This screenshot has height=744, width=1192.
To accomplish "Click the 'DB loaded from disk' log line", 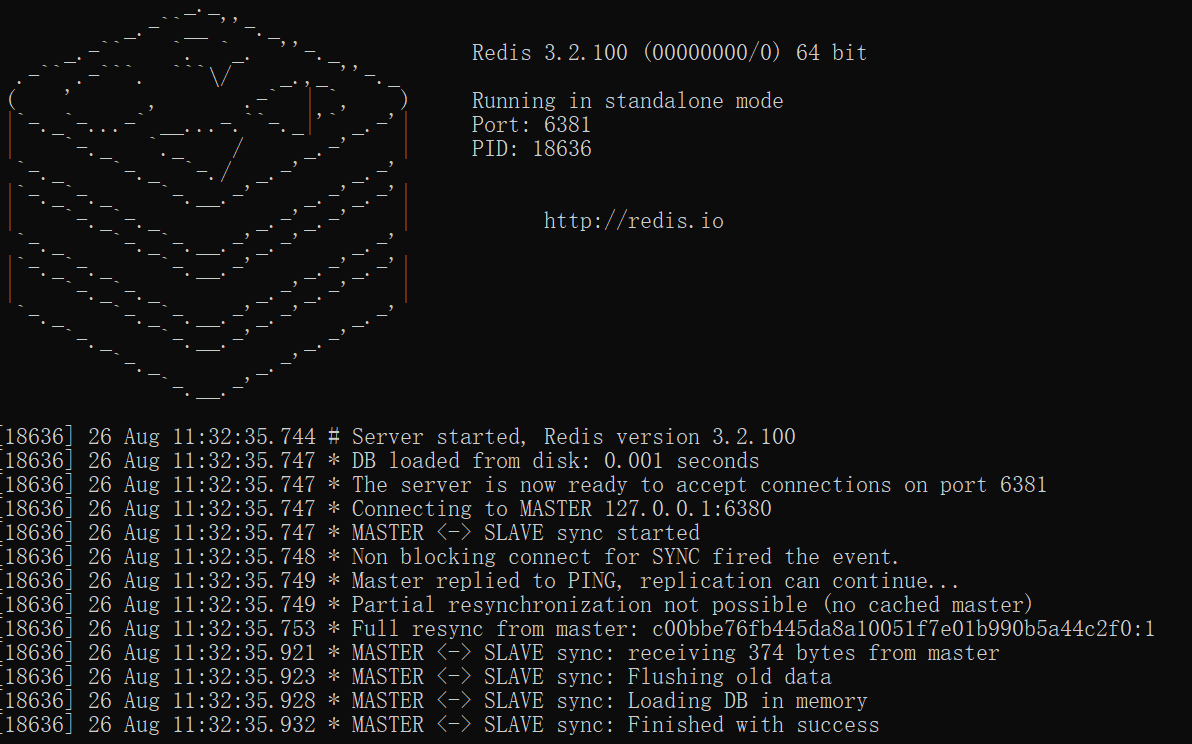I will pos(379,461).
